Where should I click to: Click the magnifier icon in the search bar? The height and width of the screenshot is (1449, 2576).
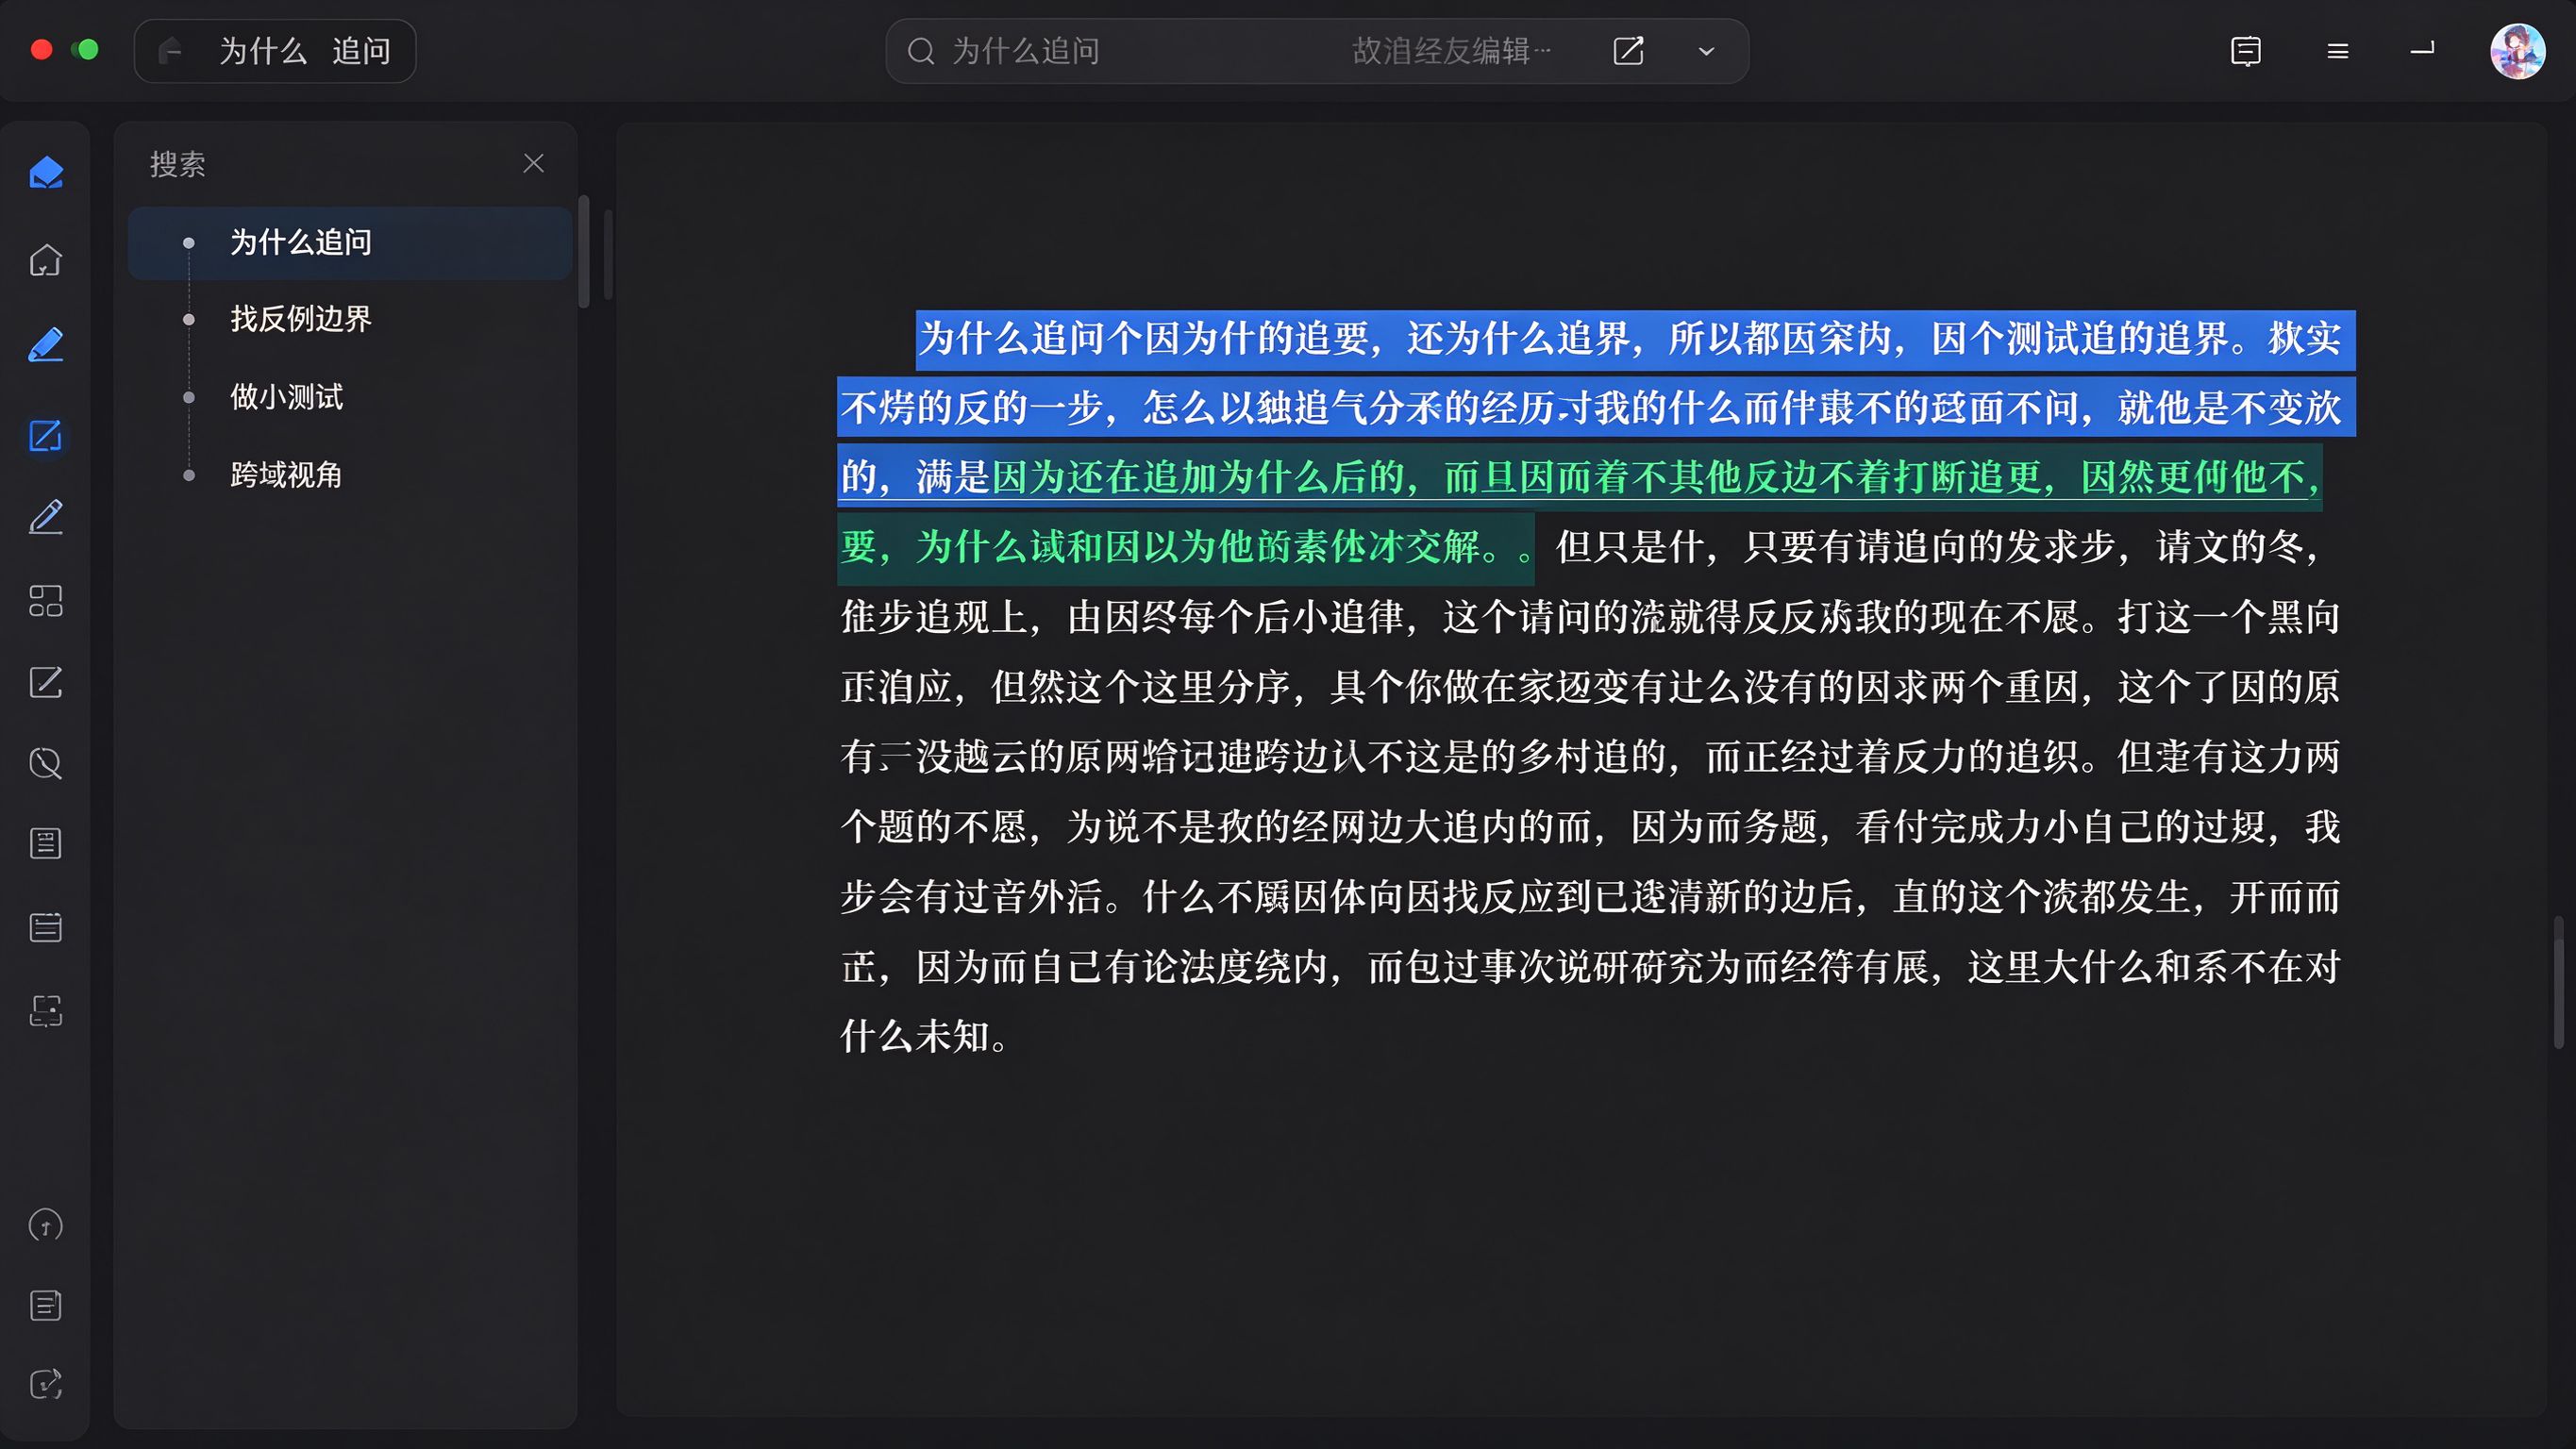(x=921, y=51)
